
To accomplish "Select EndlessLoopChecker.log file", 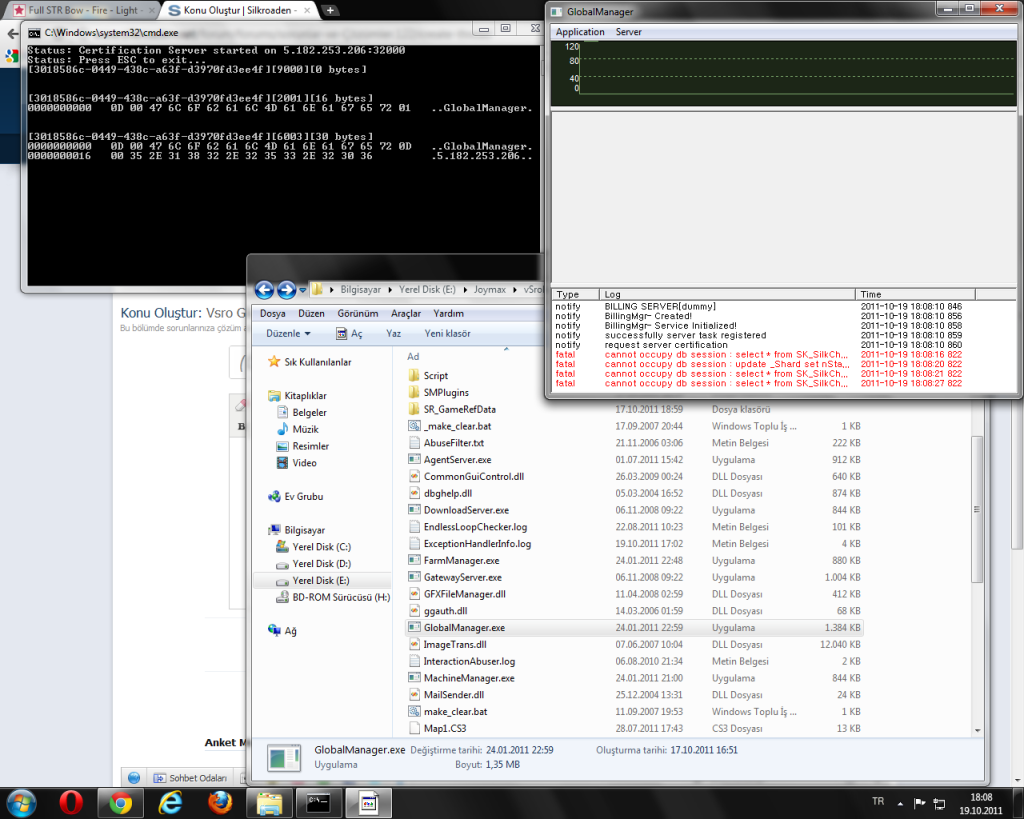I will pyautogui.click(x=475, y=527).
